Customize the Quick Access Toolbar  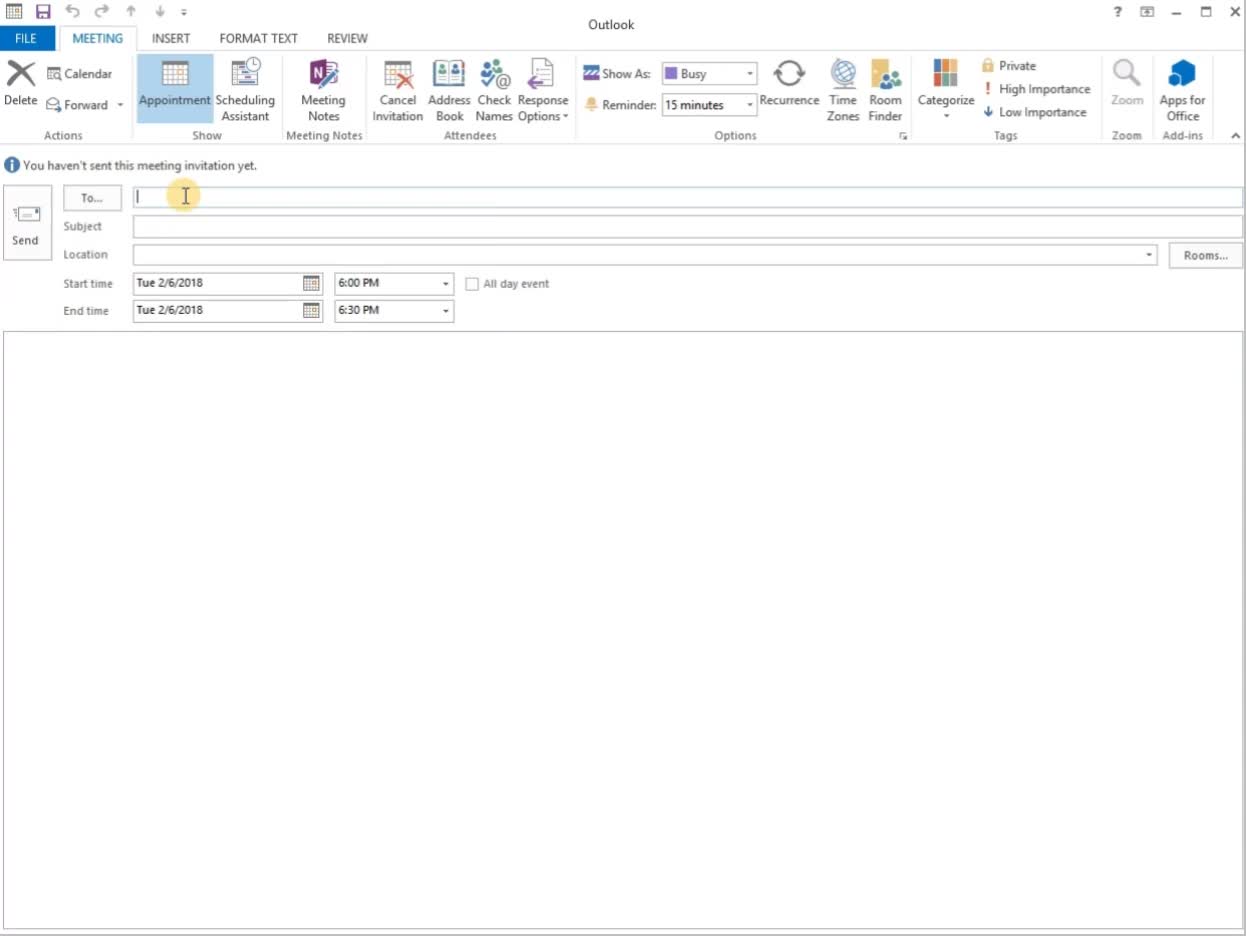tap(184, 13)
